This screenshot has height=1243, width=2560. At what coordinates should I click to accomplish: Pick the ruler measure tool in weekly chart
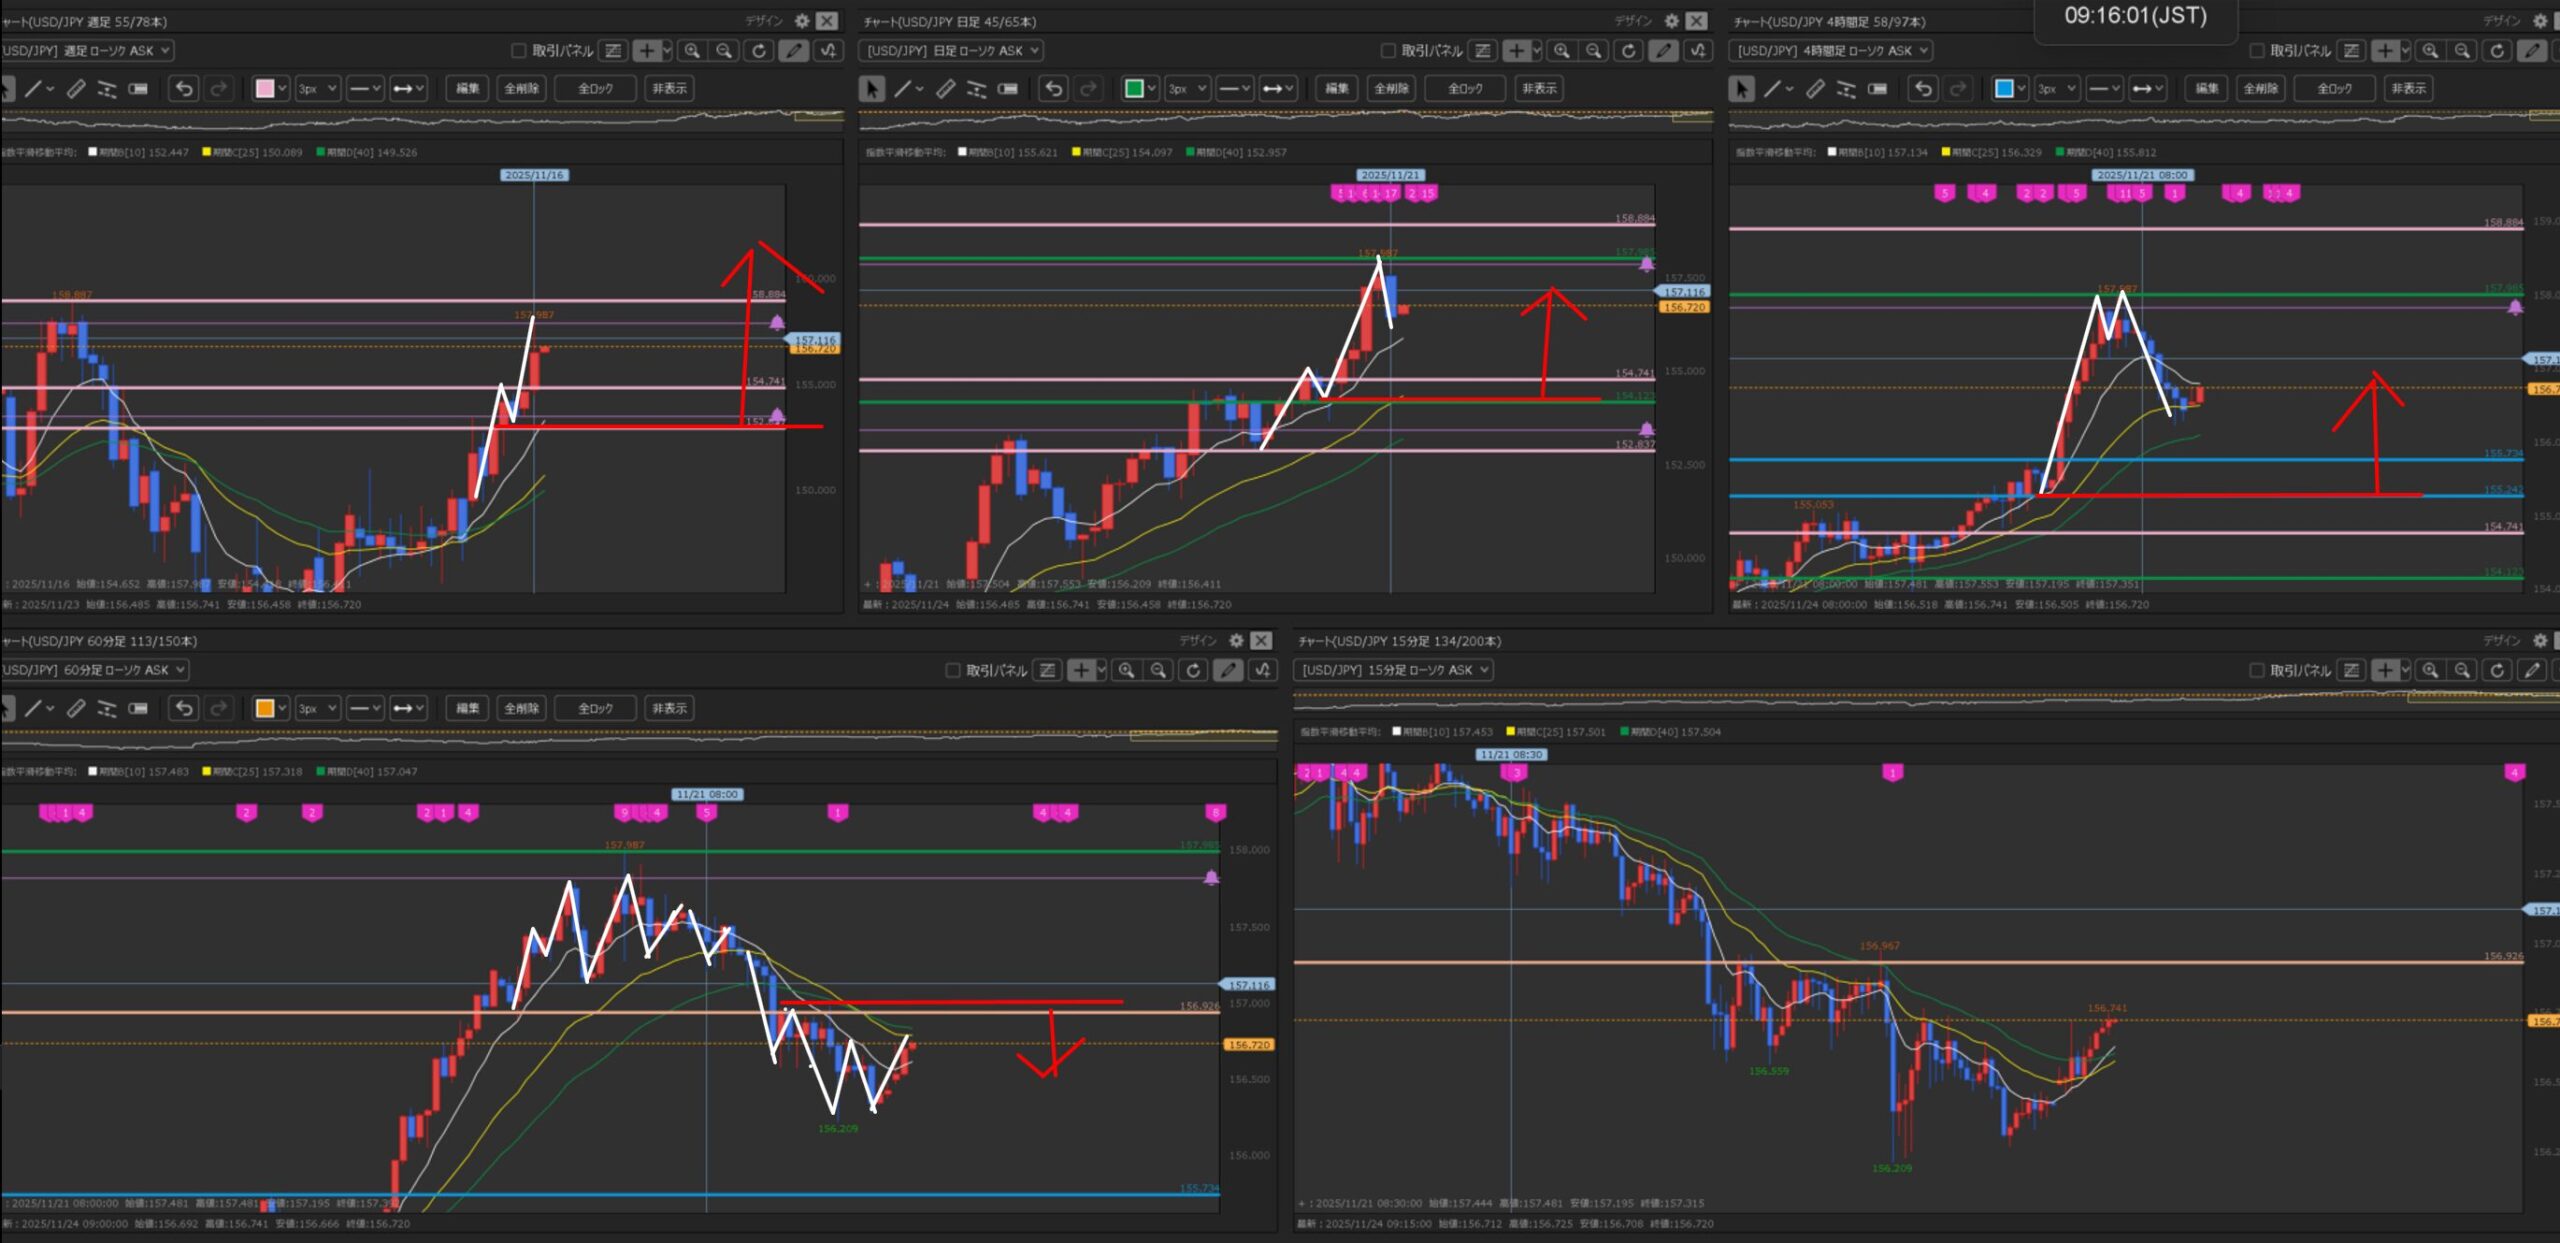coord(76,89)
